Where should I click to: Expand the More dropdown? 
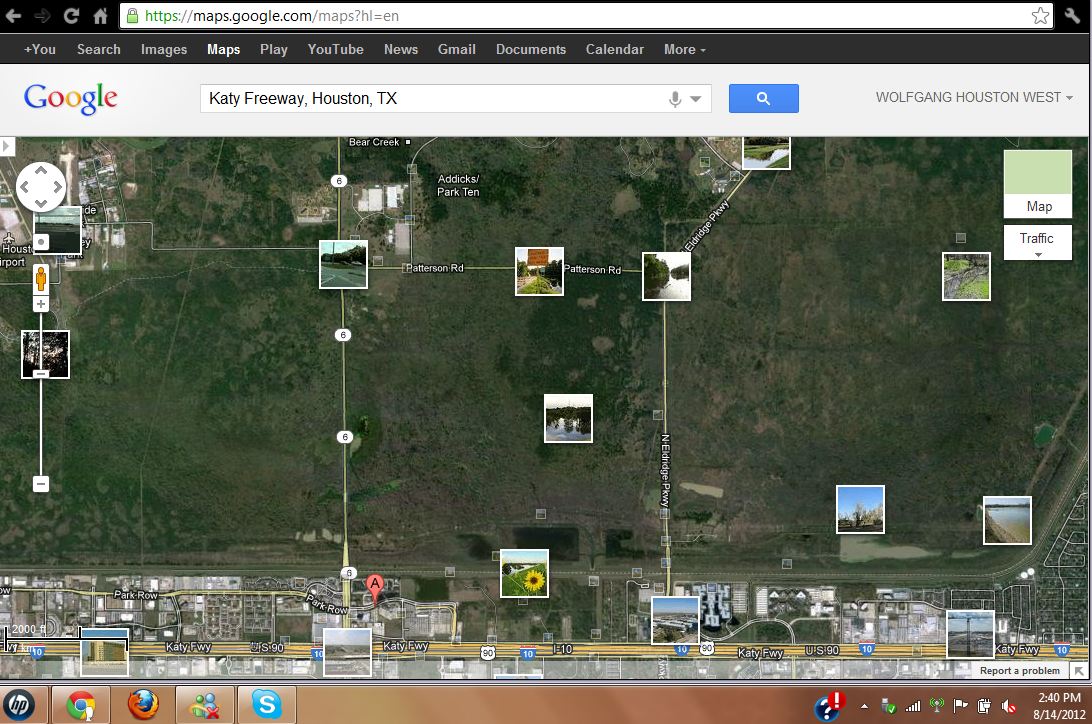[x=685, y=49]
